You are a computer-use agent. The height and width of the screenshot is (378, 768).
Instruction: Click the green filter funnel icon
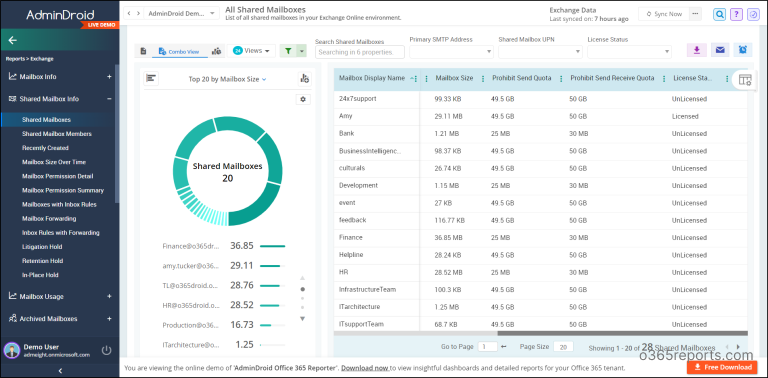288,51
